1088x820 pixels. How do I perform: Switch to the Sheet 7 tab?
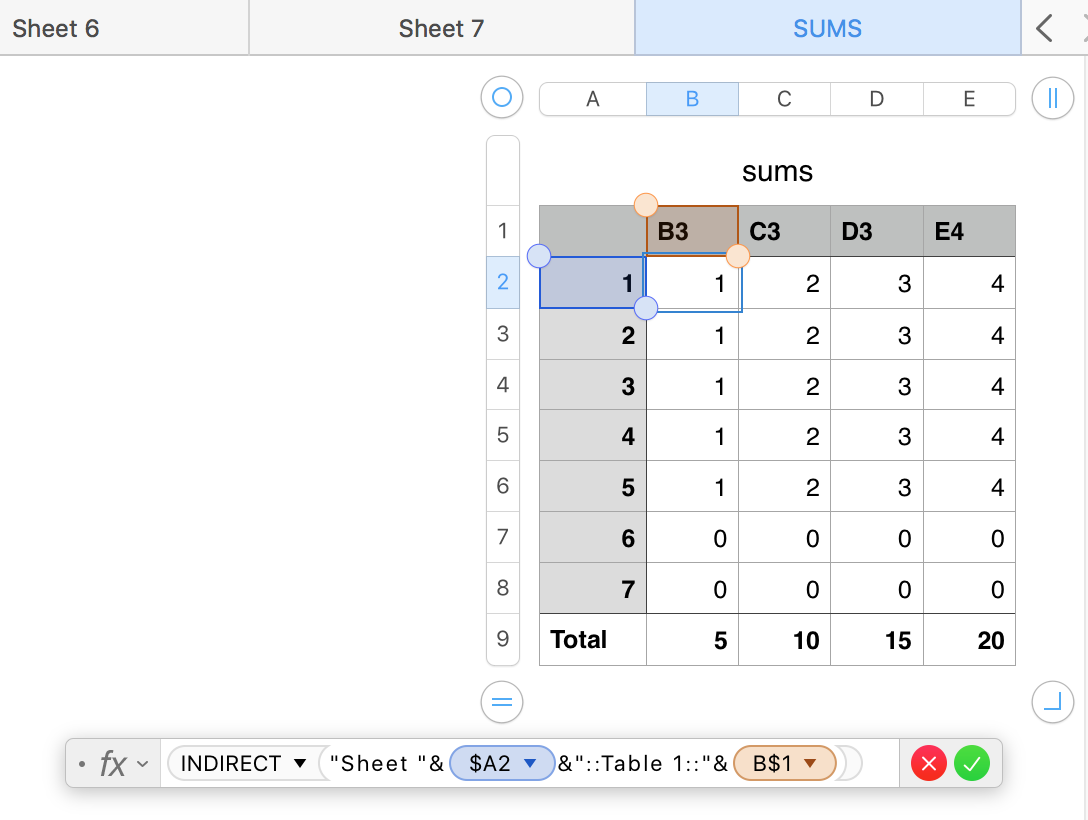pos(441,28)
